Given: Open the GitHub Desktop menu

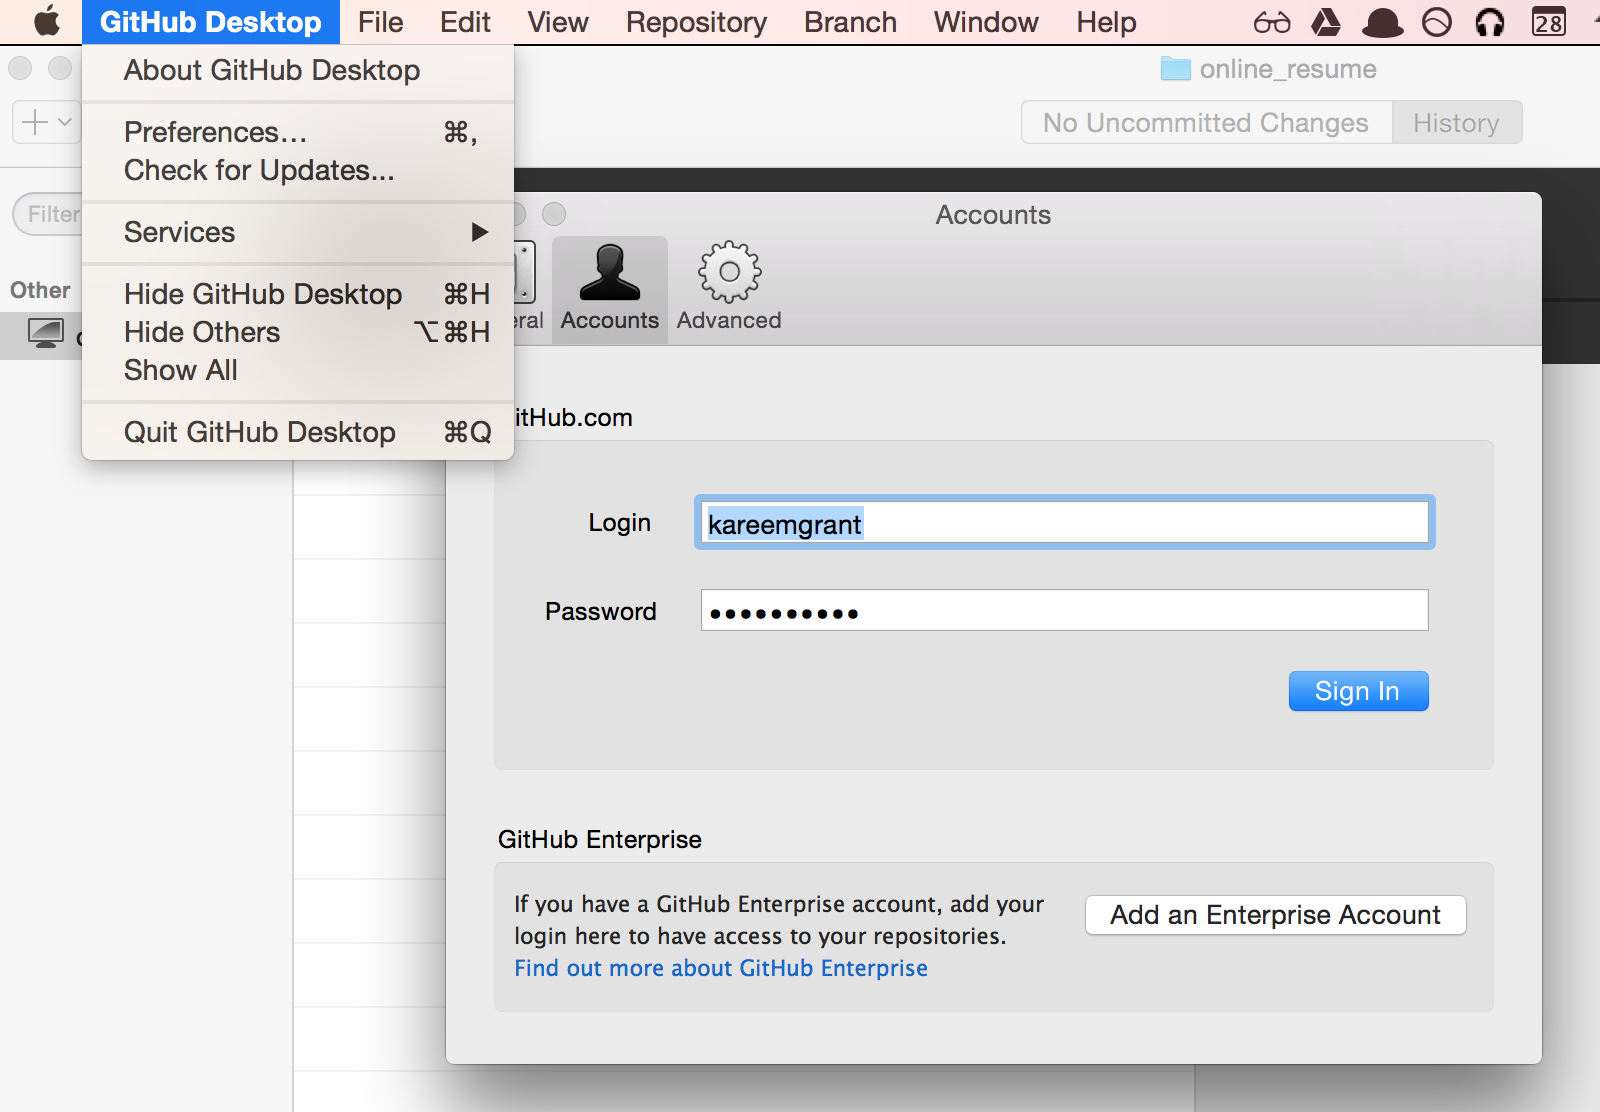Looking at the screenshot, I should tap(211, 22).
